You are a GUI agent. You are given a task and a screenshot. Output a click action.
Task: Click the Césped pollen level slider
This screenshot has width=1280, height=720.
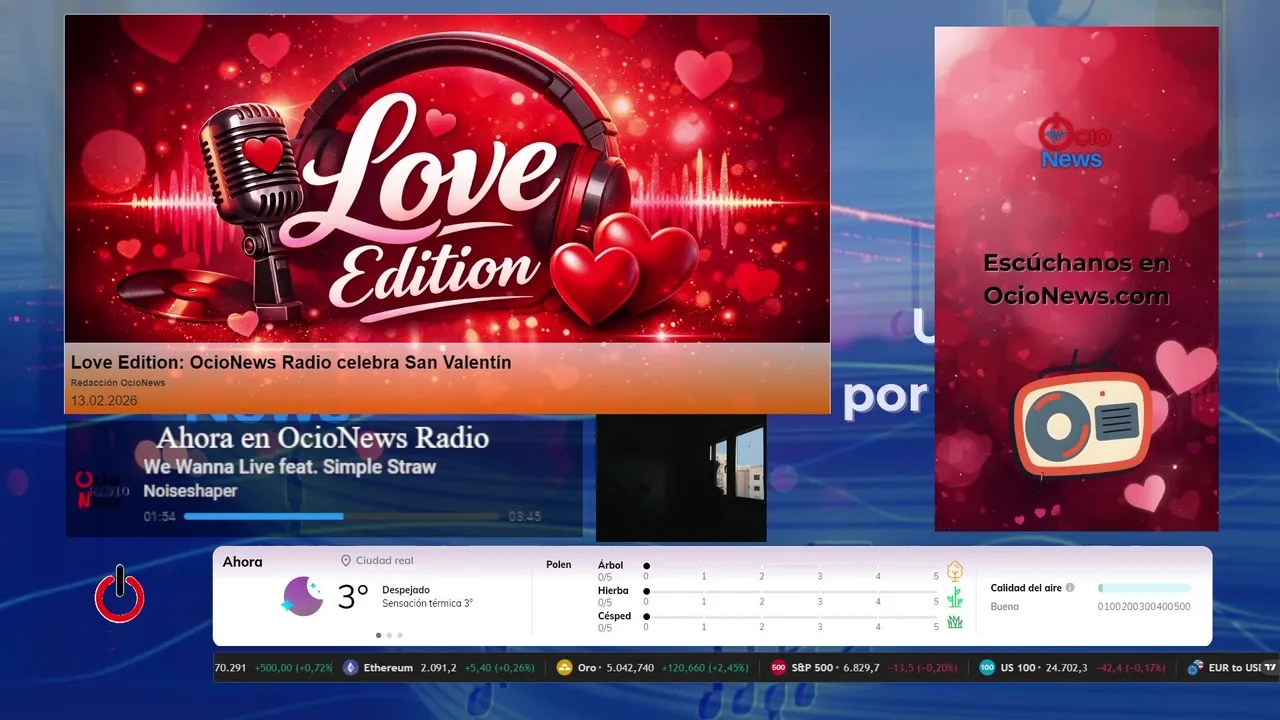coord(792,617)
